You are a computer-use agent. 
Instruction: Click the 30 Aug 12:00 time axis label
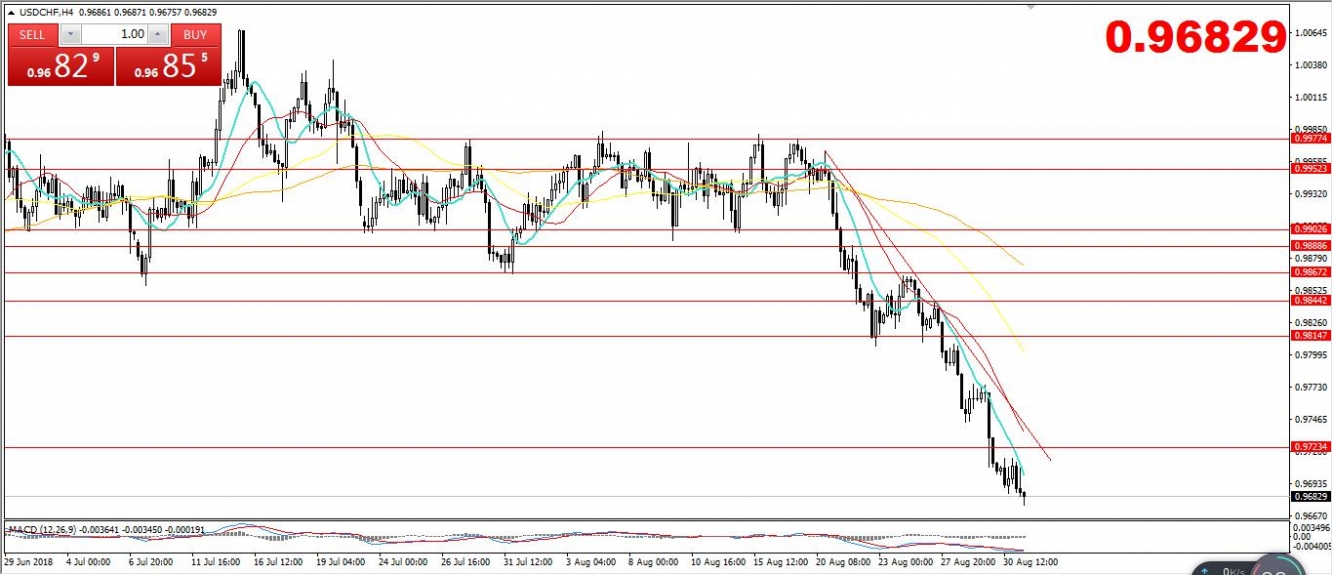coord(1030,563)
